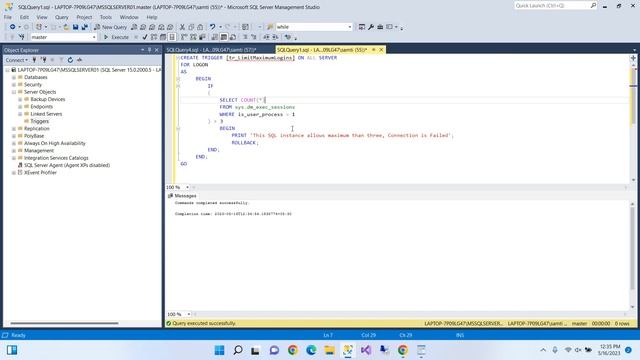Image resolution: width=640 pixels, height=360 pixels.
Task: Open the Query menu
Action: pos(62,17)
